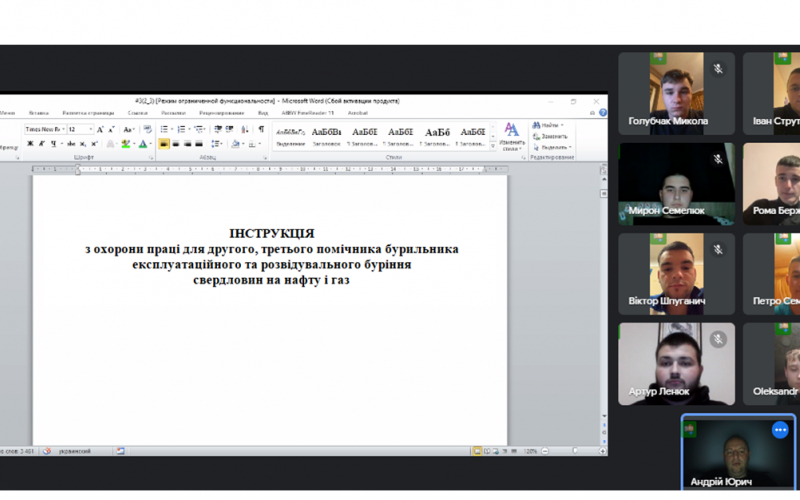This screenshot has width=800, height=500.
Task: Align paragraph text right
Action: coord(188,144)
